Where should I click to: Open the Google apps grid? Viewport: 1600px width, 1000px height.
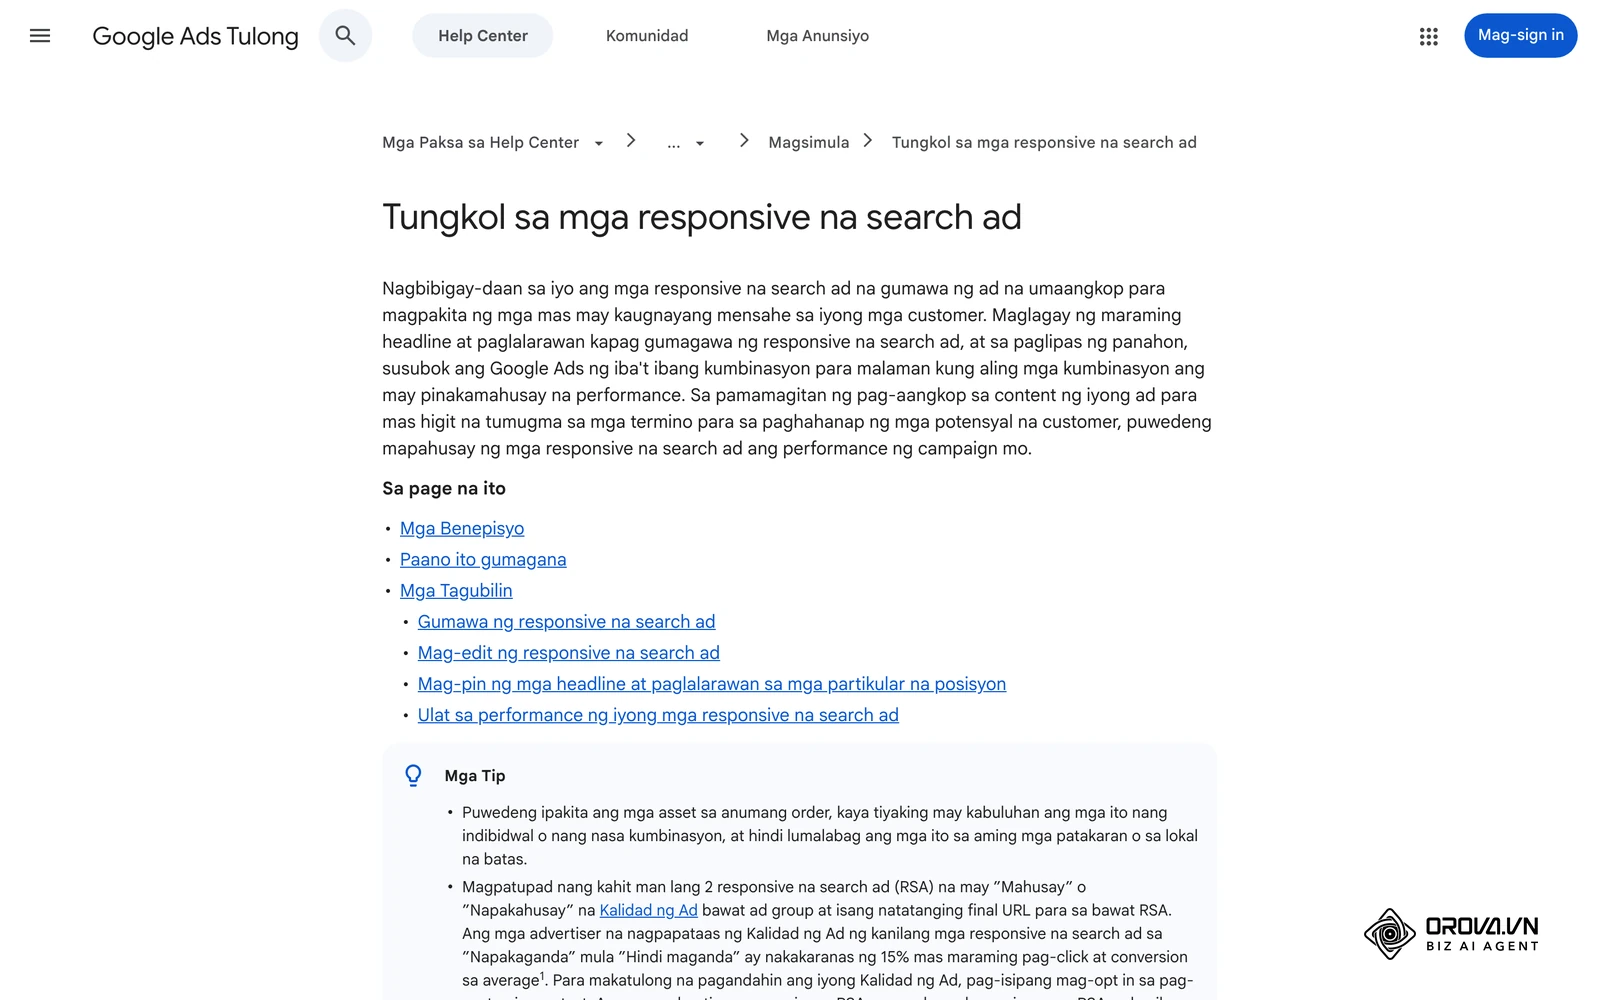[1428, 36]
